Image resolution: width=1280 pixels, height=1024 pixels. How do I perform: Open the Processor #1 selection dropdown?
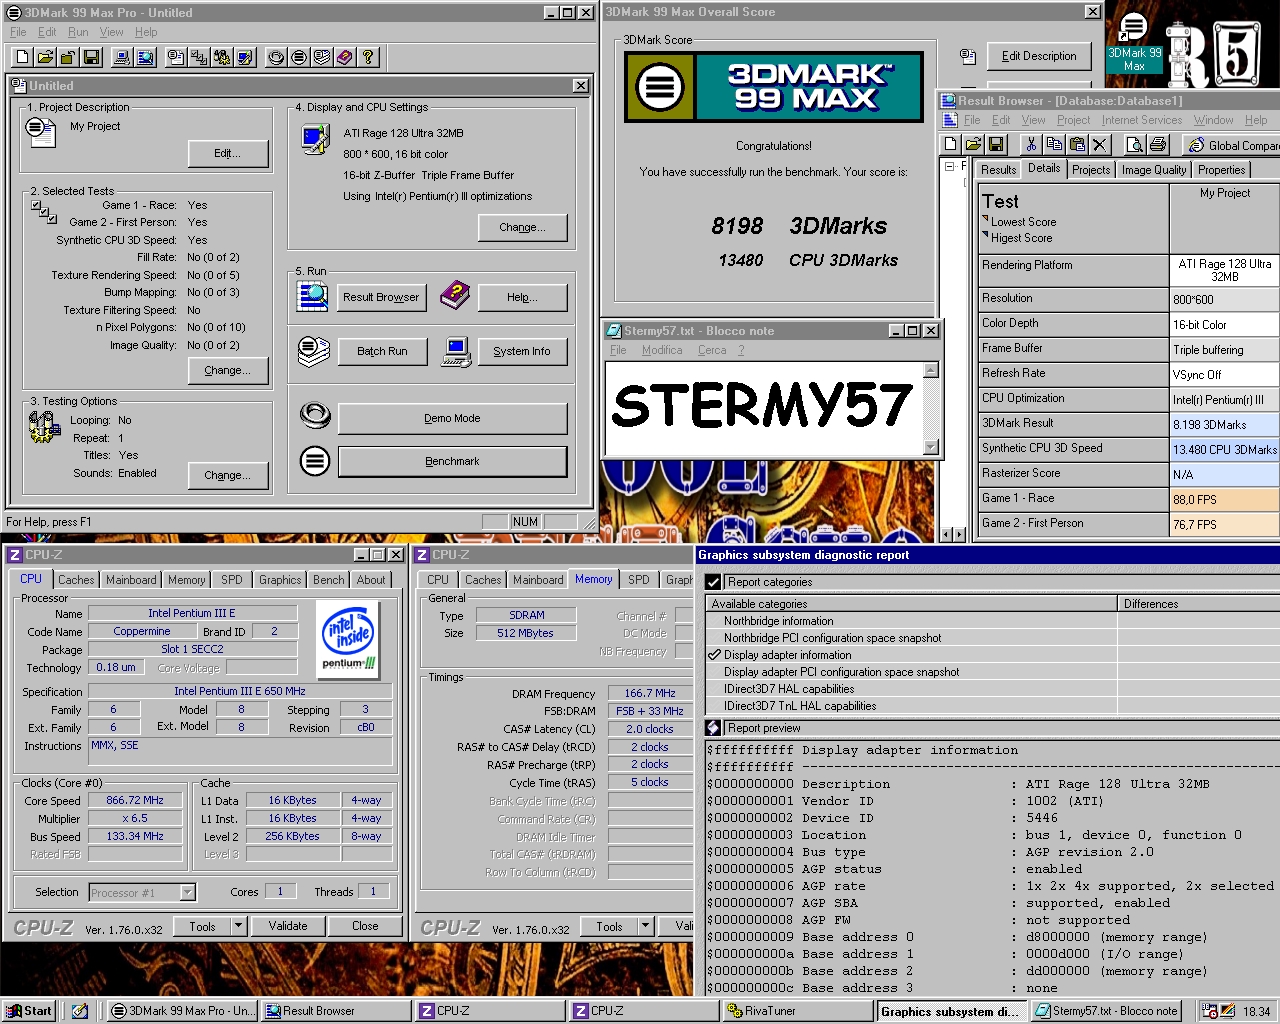click(x=187, y=892)
